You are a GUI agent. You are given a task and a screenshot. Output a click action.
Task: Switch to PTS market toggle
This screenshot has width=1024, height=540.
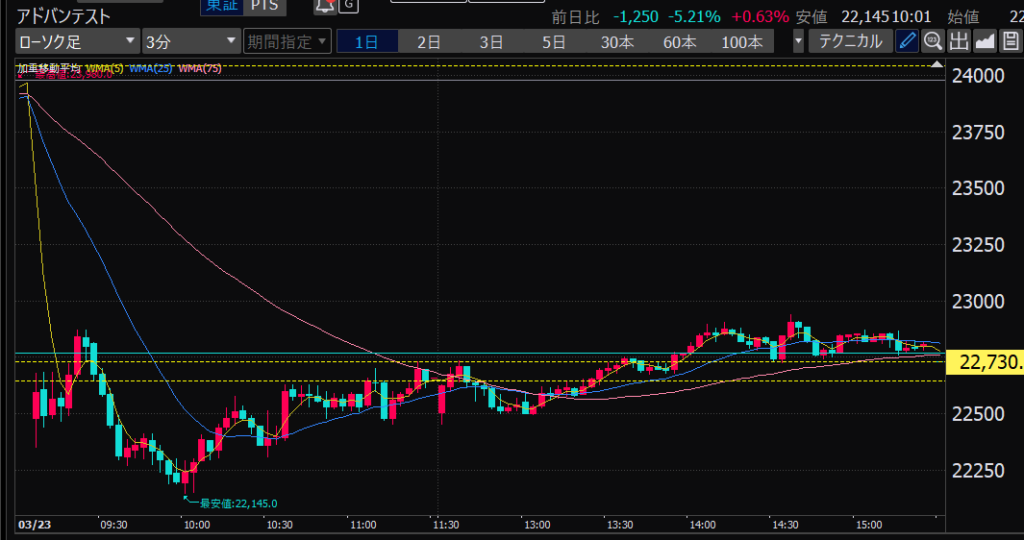[x=265, y=6]
